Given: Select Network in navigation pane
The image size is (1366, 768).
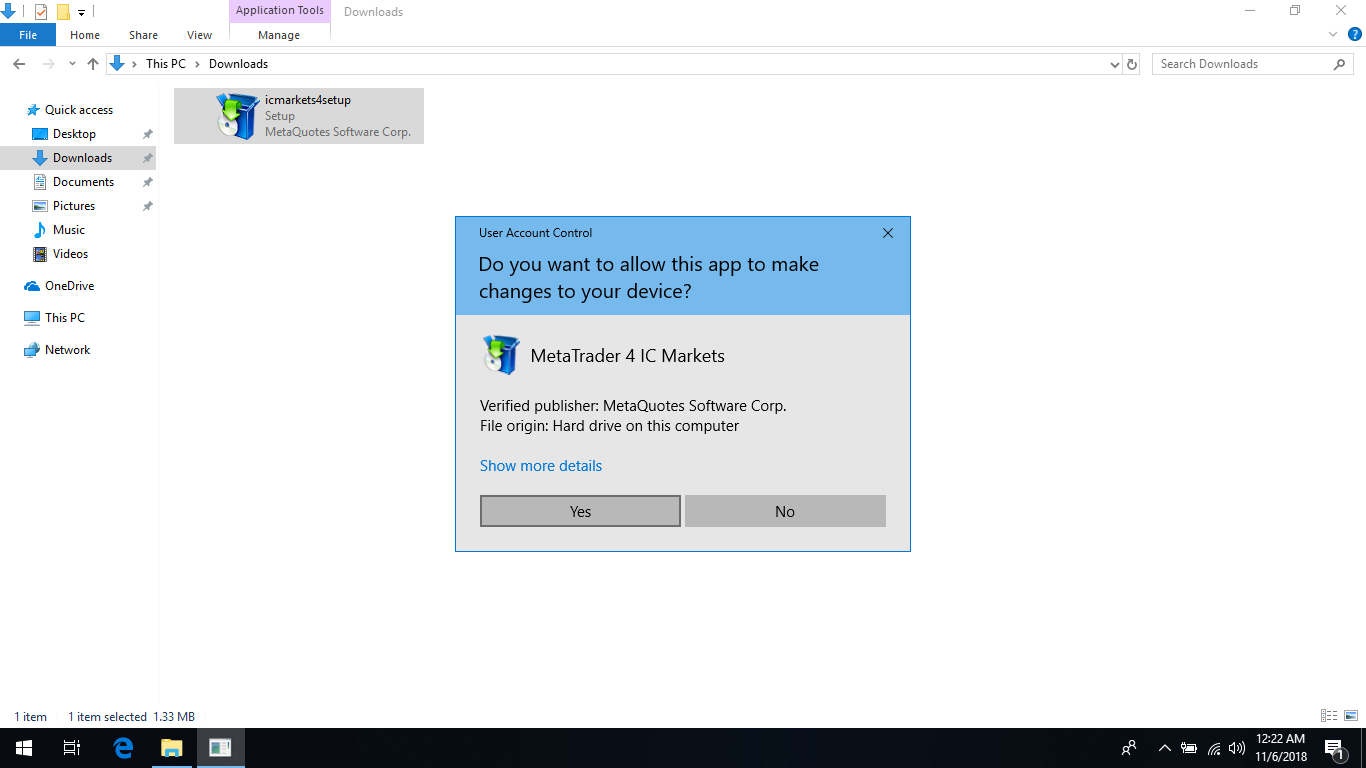Looking at the screenshot, I should tap(67, 350).
